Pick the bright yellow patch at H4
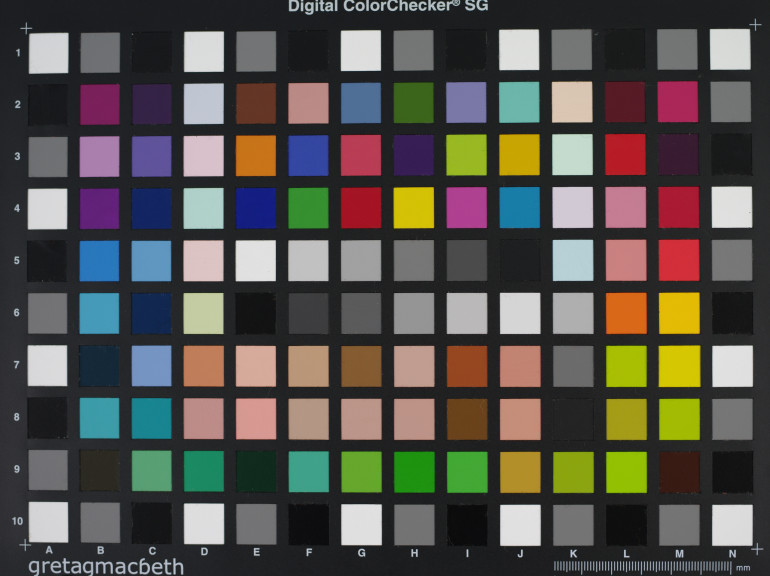Image resolution: width=770 pixels, height=576 pixels. 413,207
